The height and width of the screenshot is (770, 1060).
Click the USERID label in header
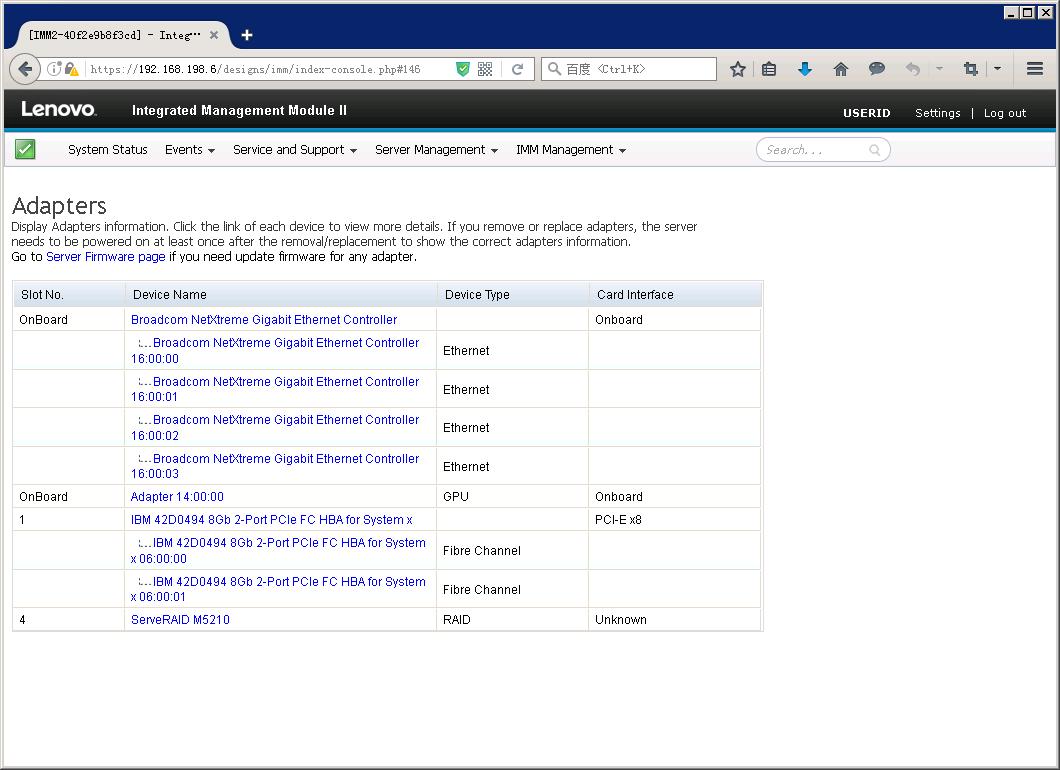[866, 113]
